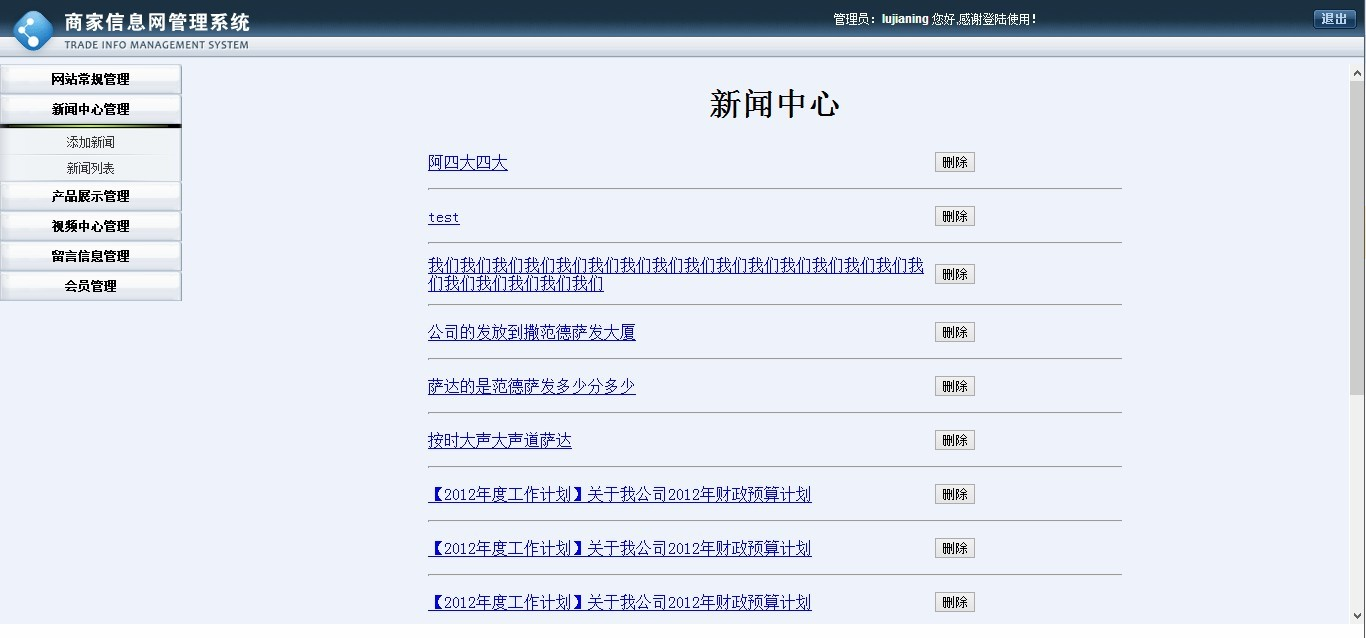This screenshot has width=1366, height=638.
Task: Open the news link 萨达的是范德萨发多少分多少
Action: [x=532, y=386]
